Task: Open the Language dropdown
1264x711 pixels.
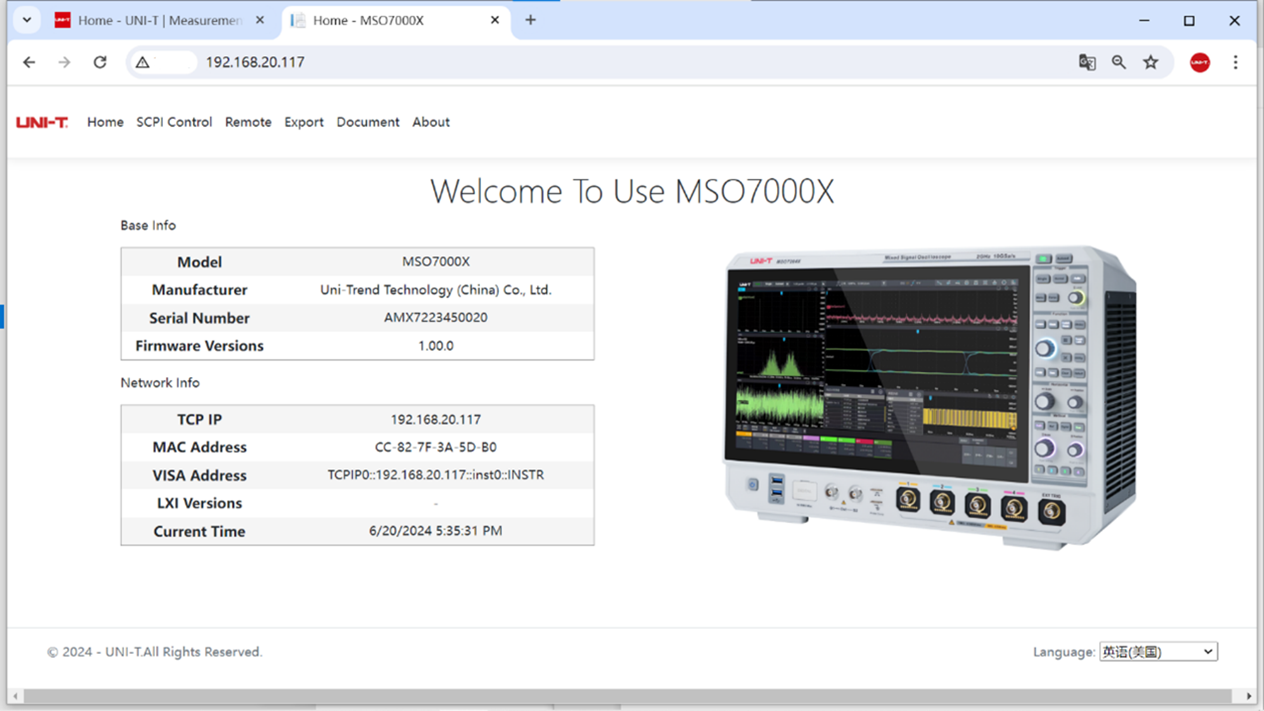Action: pos(1158,652)
